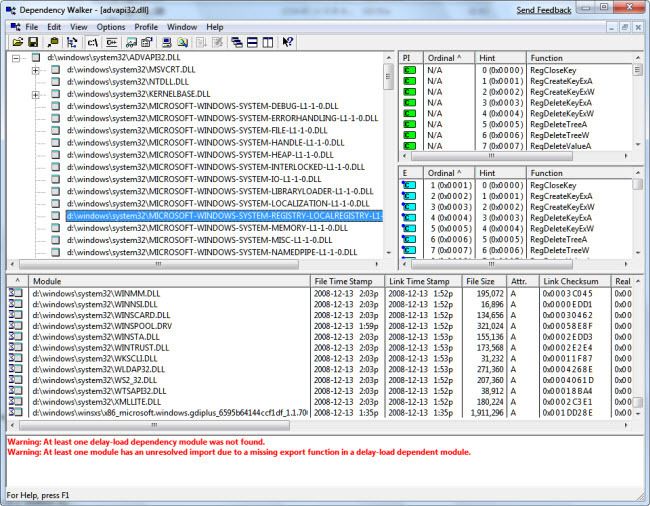Open the File menu
Viewport: 650px width, 506px height.
point(32,27)
